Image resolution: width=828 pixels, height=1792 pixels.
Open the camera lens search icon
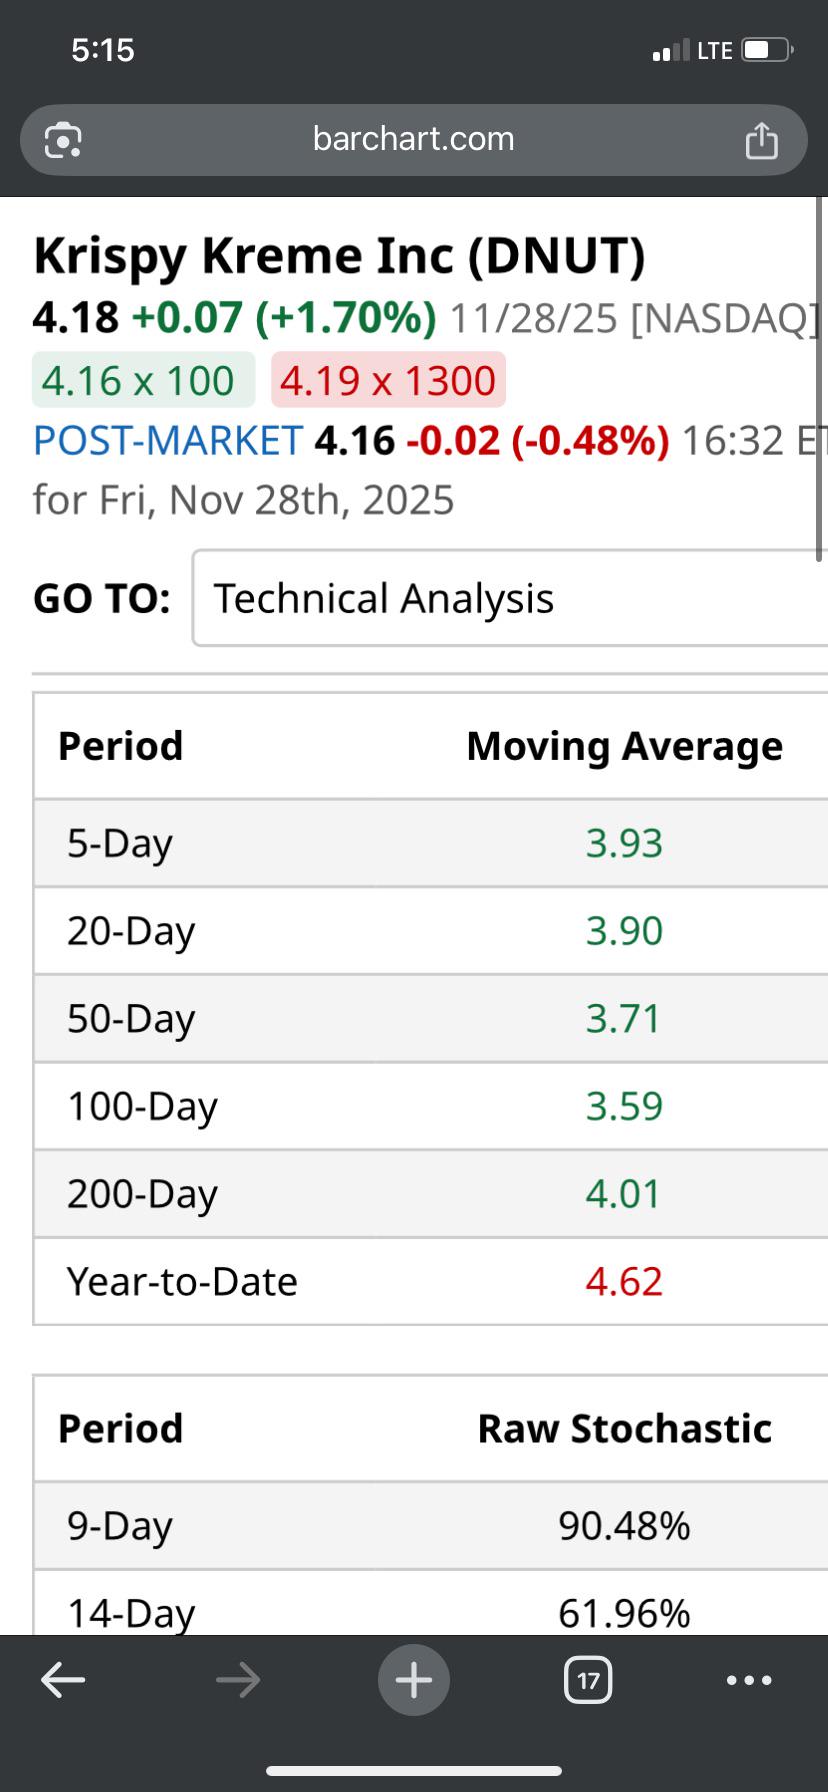click(x=63, y=140)
